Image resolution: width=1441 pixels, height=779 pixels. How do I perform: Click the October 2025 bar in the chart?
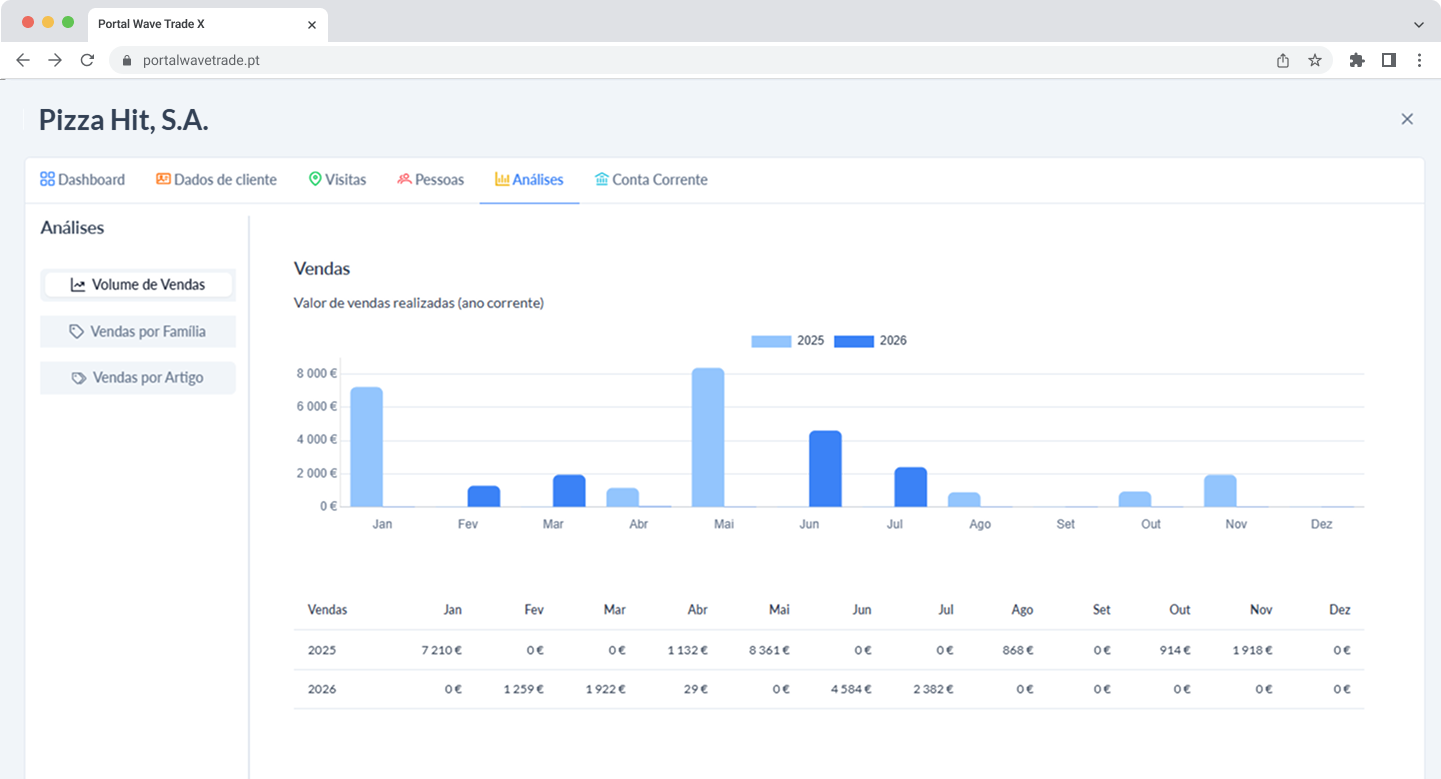(x=1135, y=499)
